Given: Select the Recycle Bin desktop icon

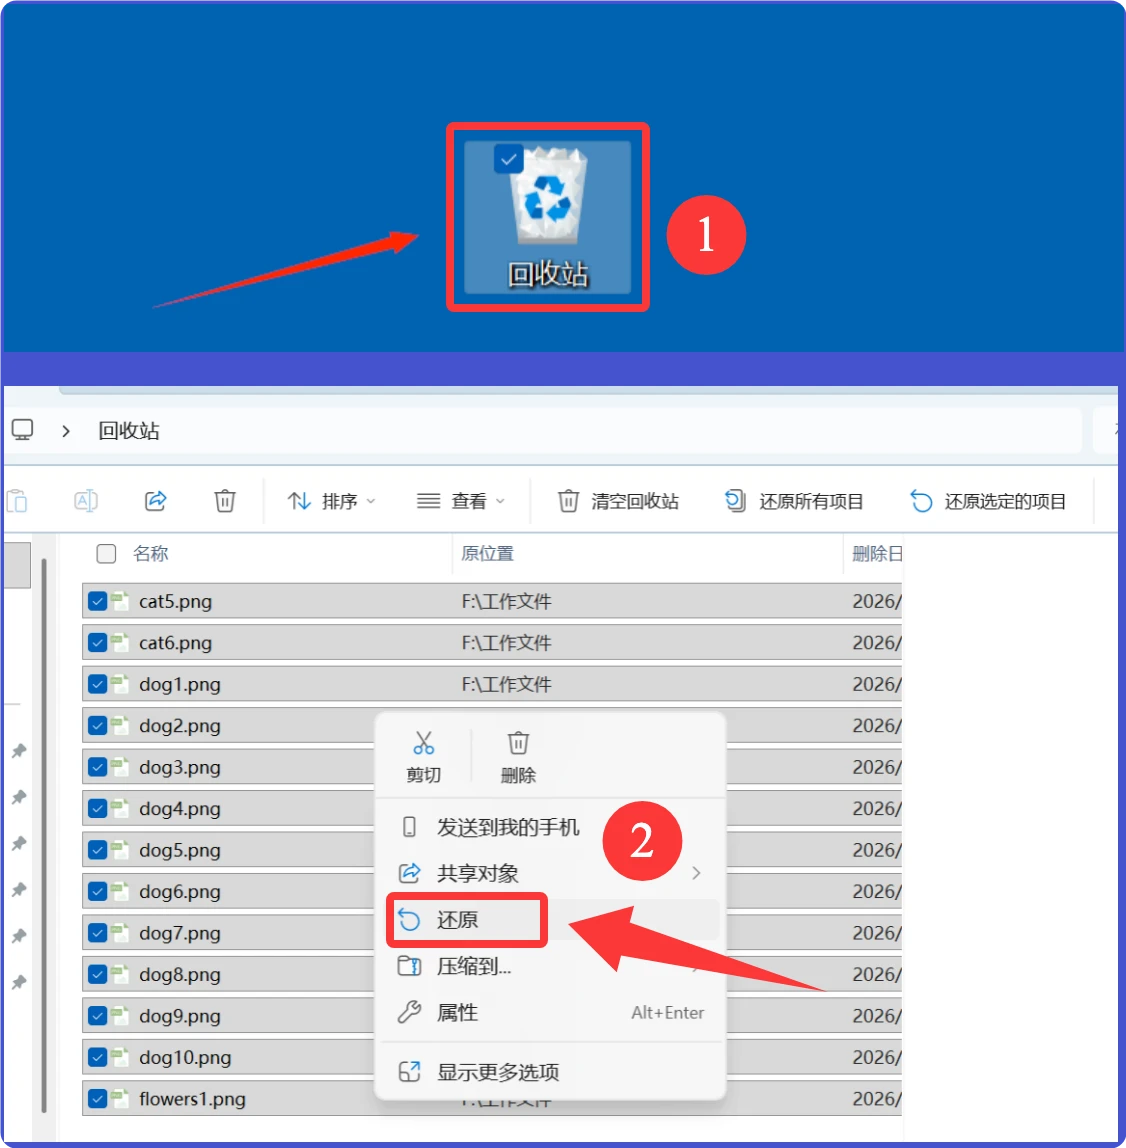Looking at the screenshot, I should [548, 217].
